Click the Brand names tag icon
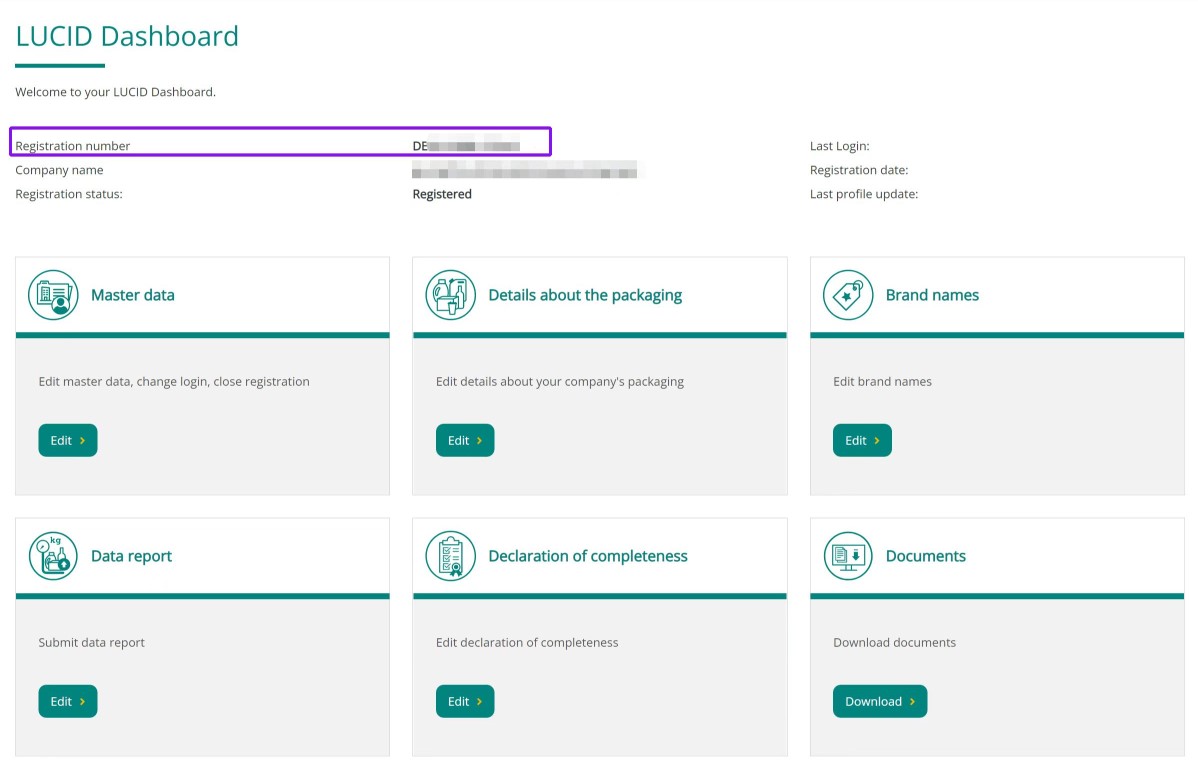 click(848, 295)
